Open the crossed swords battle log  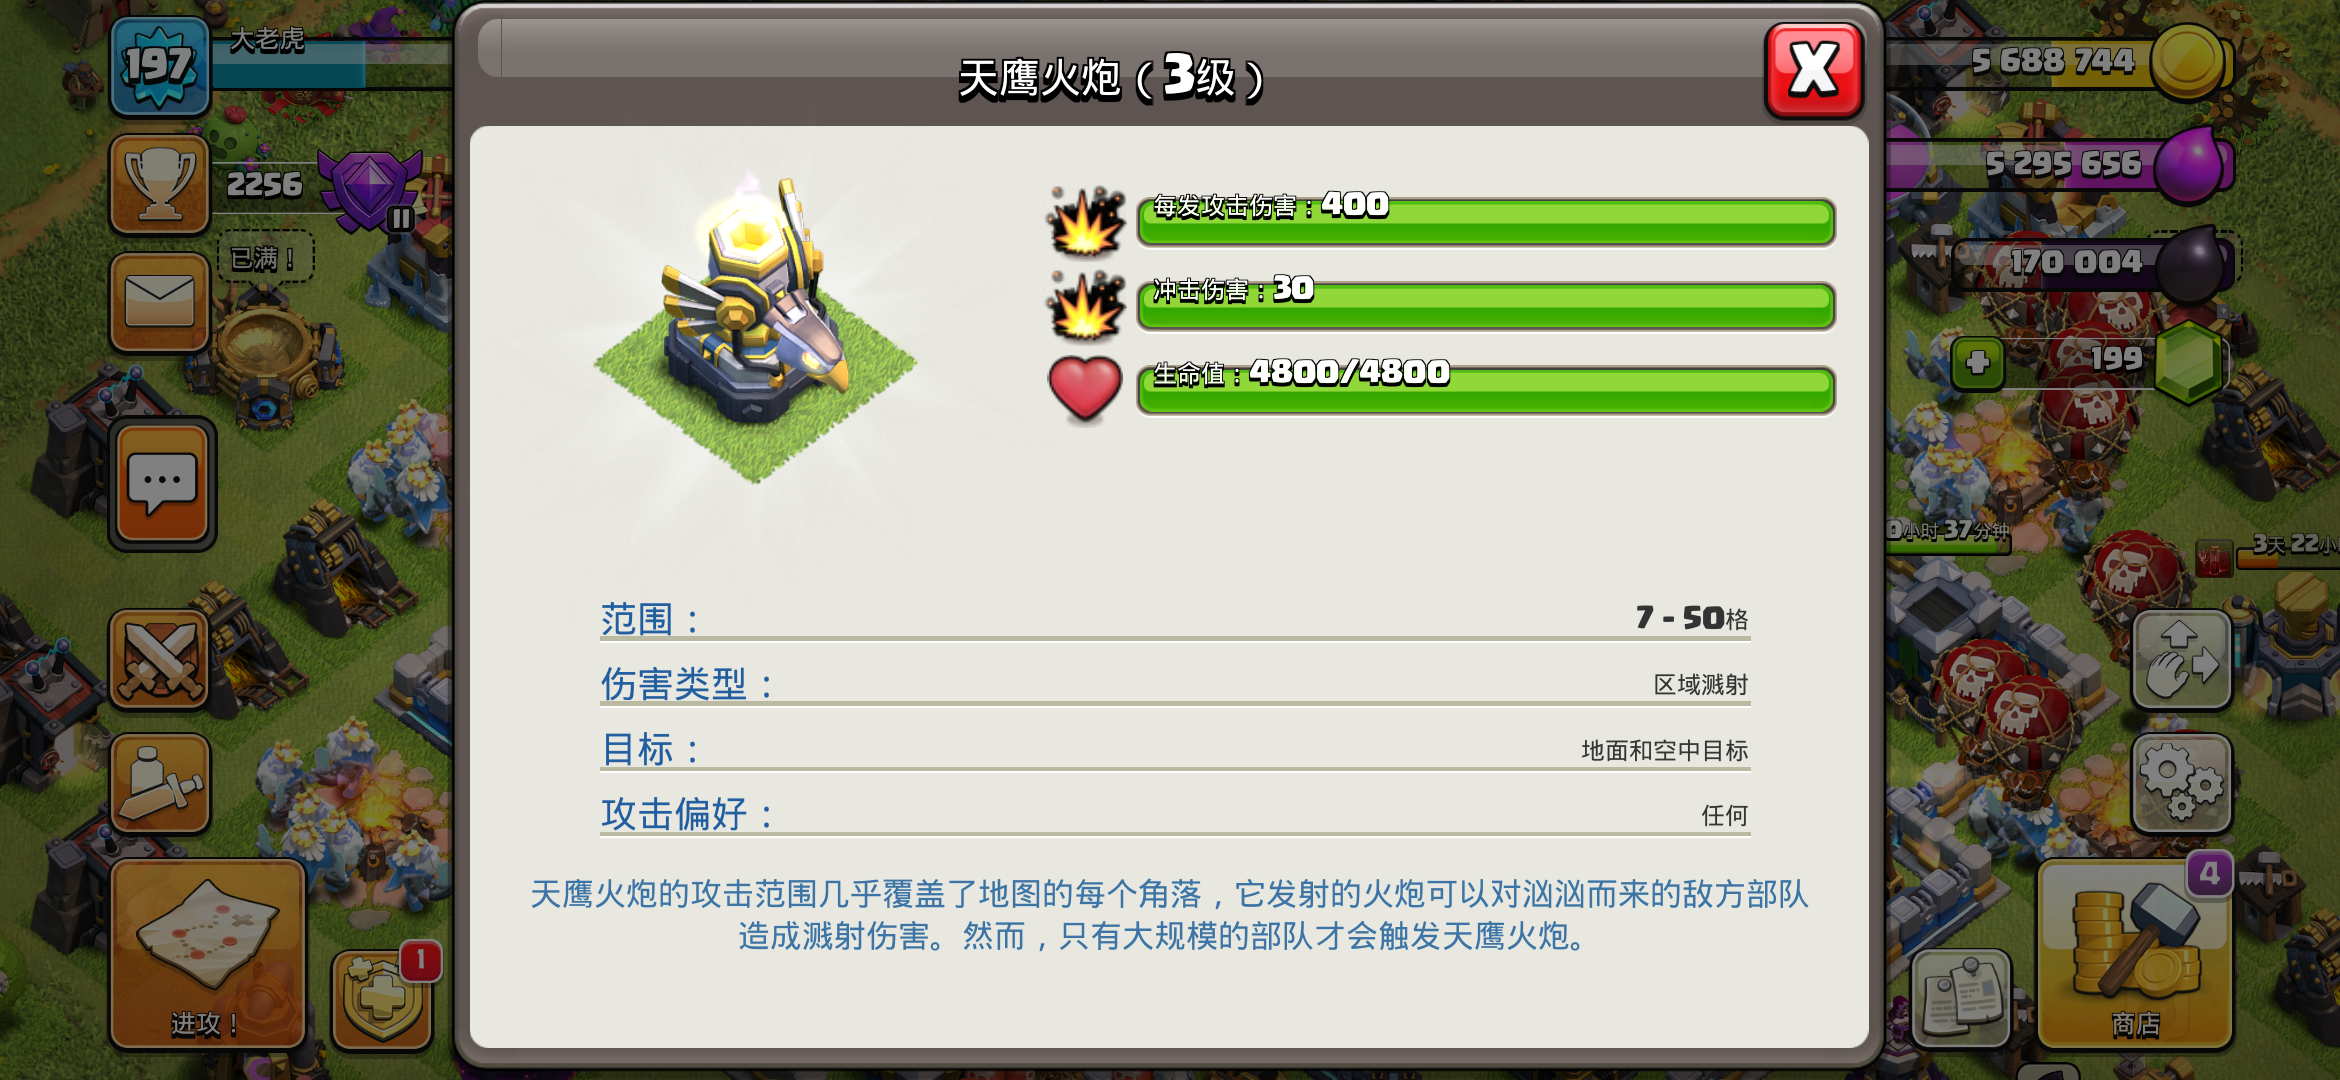pos(160,659)
